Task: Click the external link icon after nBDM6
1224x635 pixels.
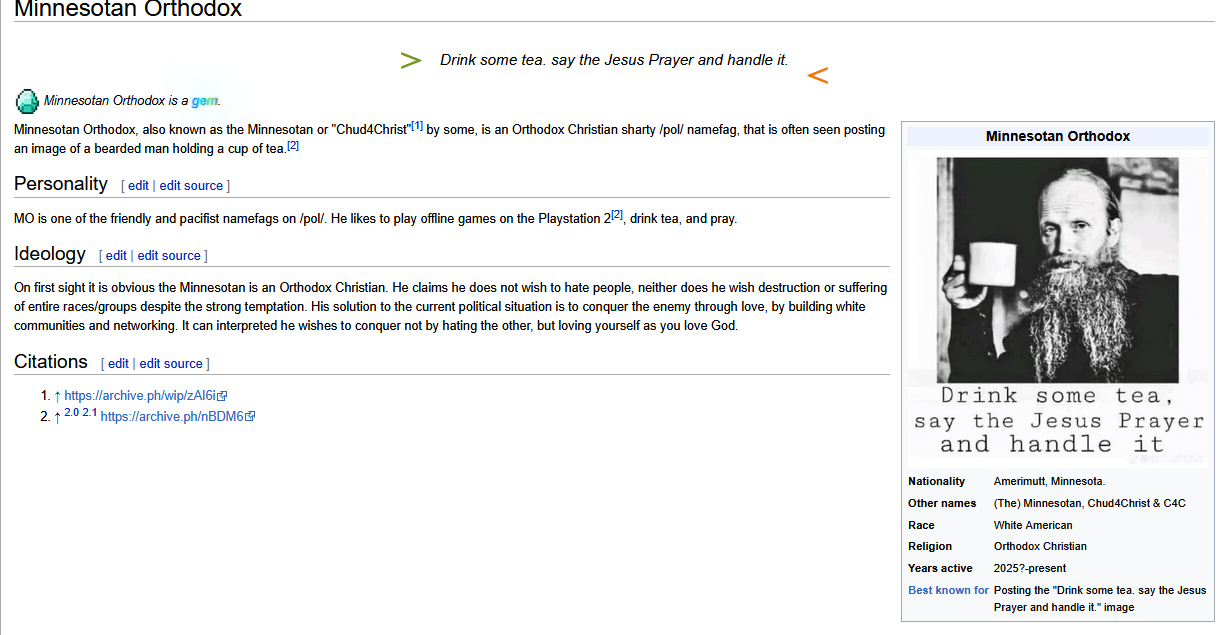Action: point(250,417)
